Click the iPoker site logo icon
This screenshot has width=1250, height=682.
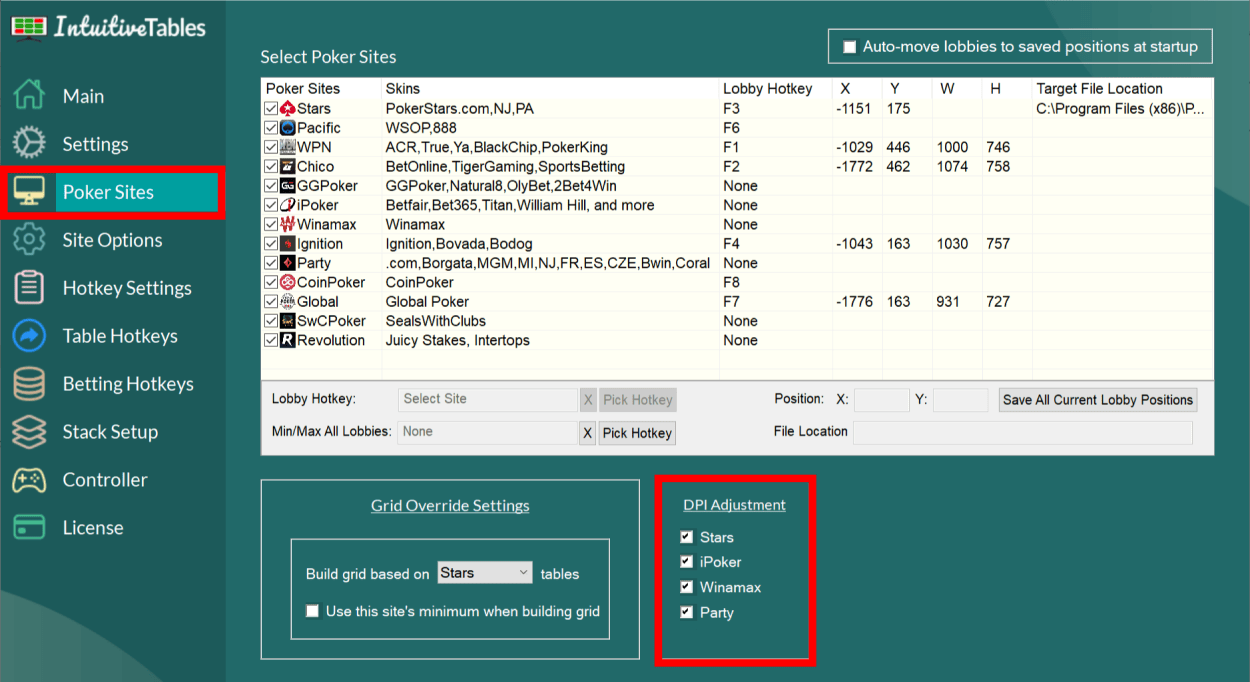tap(288, 205)
